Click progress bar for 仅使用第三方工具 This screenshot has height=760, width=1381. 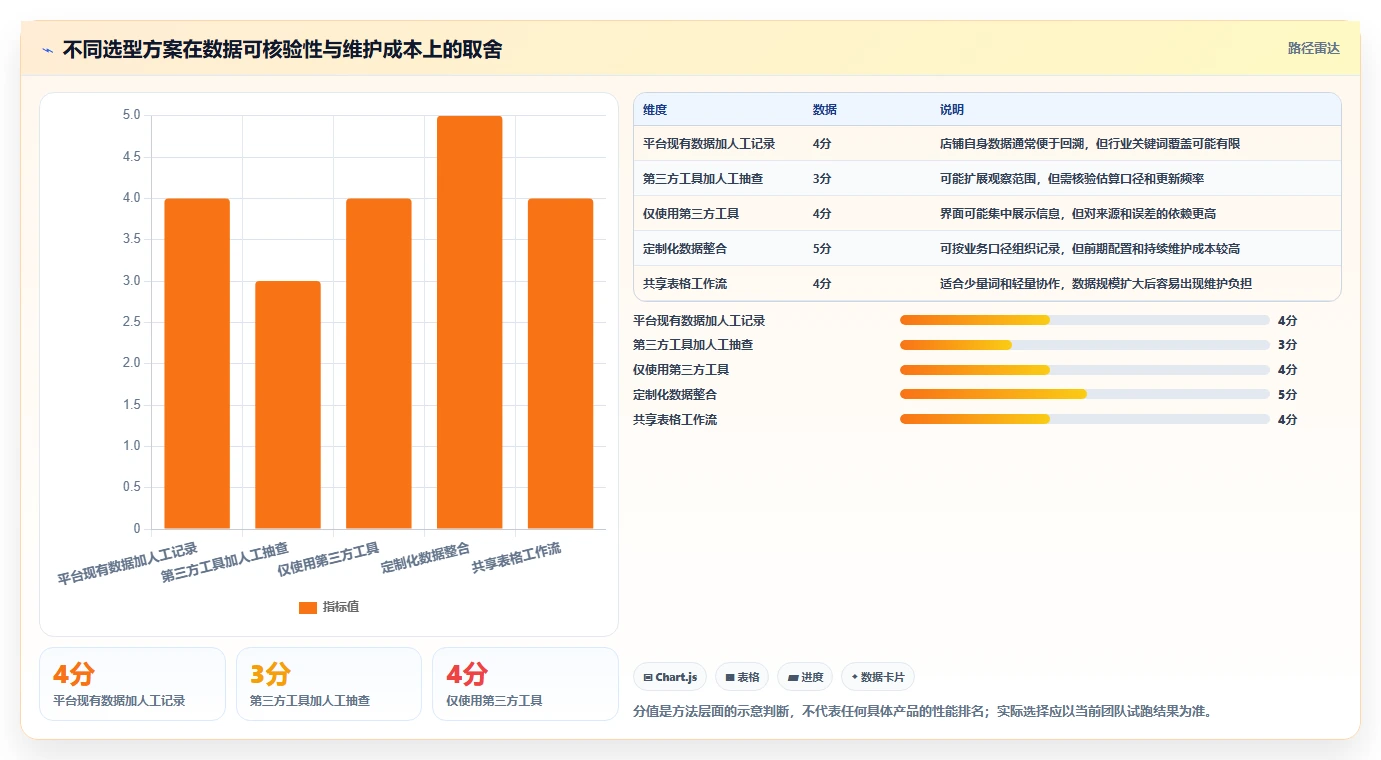[1085, 370]
